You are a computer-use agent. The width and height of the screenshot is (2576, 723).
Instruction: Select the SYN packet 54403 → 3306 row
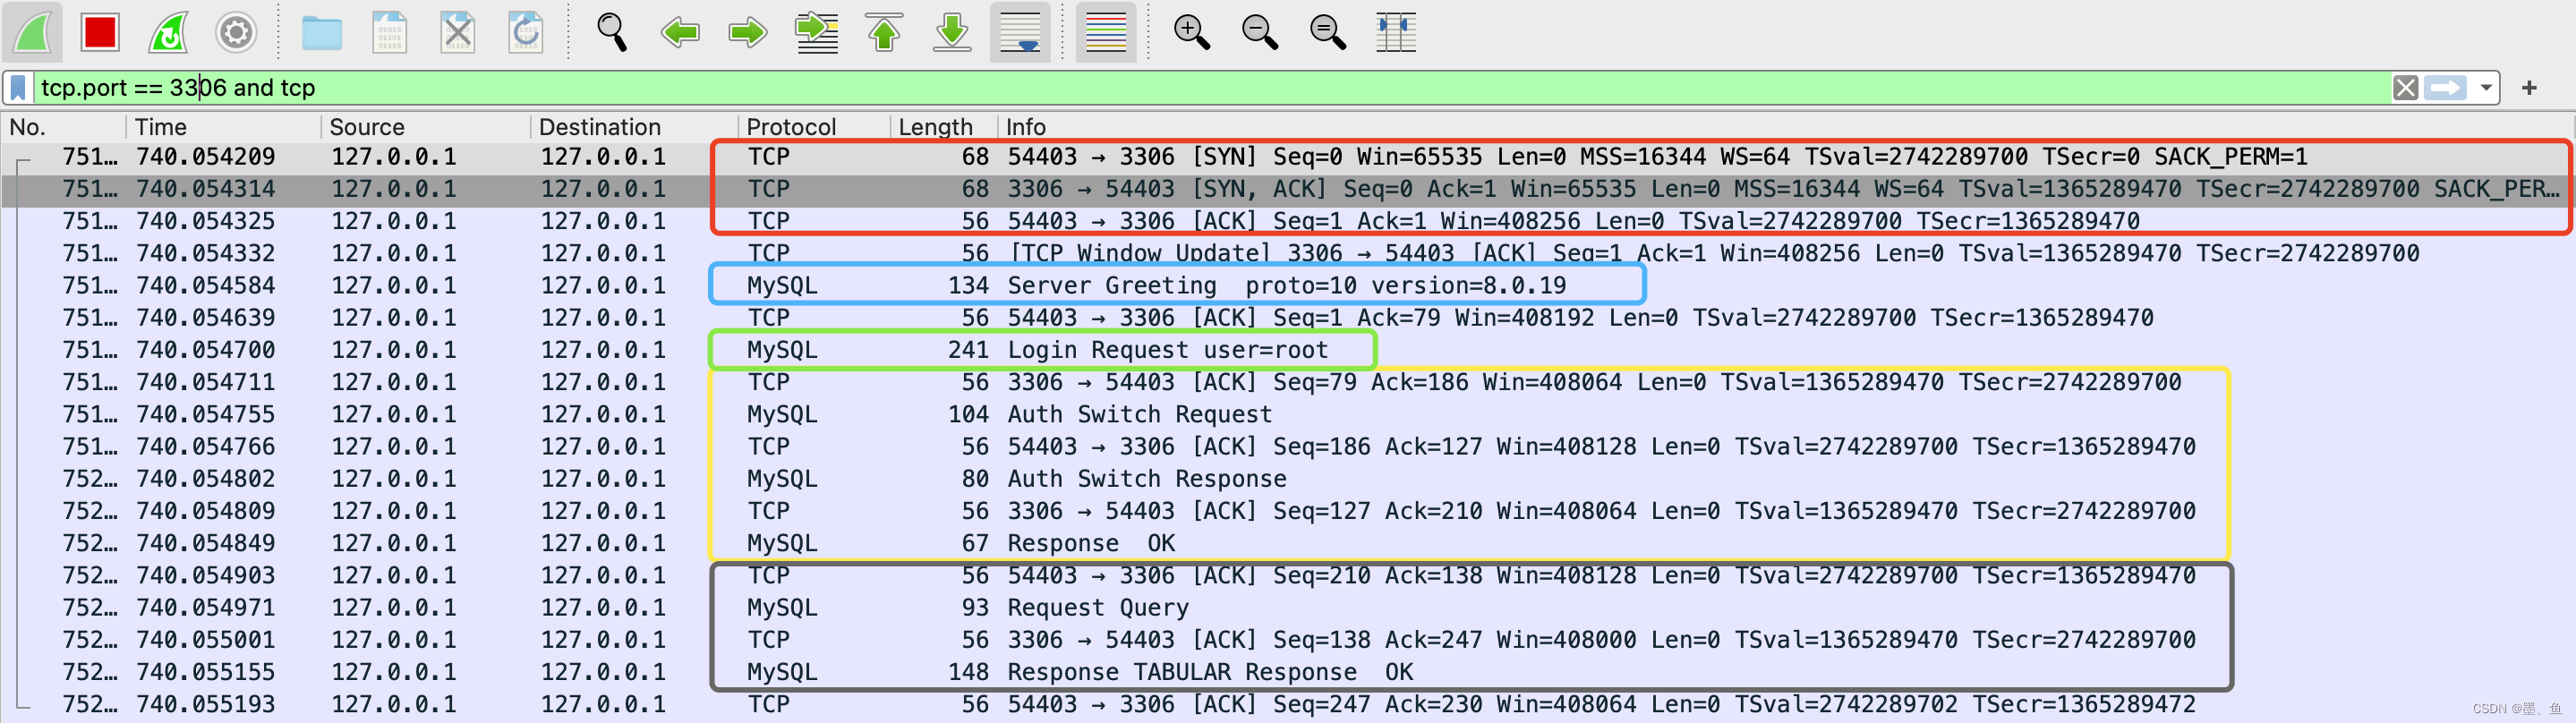[x=1288, y=157]
